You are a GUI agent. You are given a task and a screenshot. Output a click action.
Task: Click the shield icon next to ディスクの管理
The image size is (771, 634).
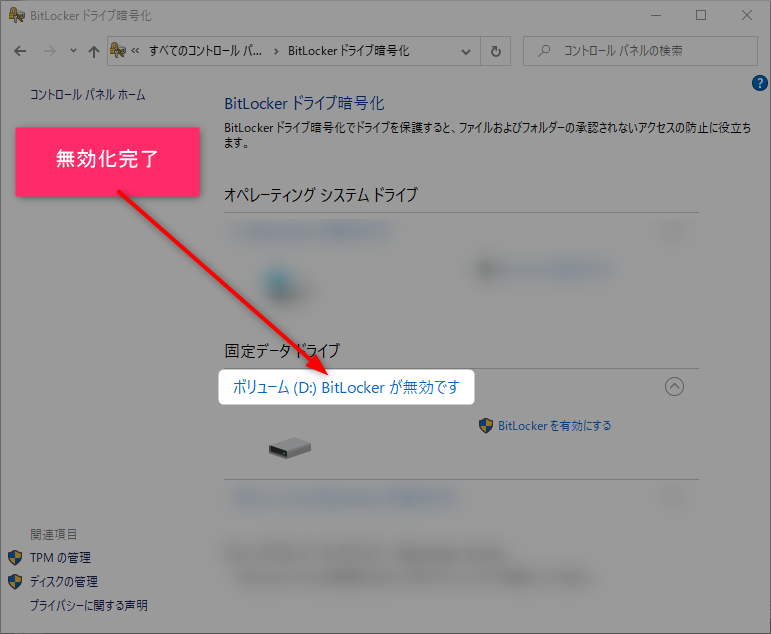15,581
